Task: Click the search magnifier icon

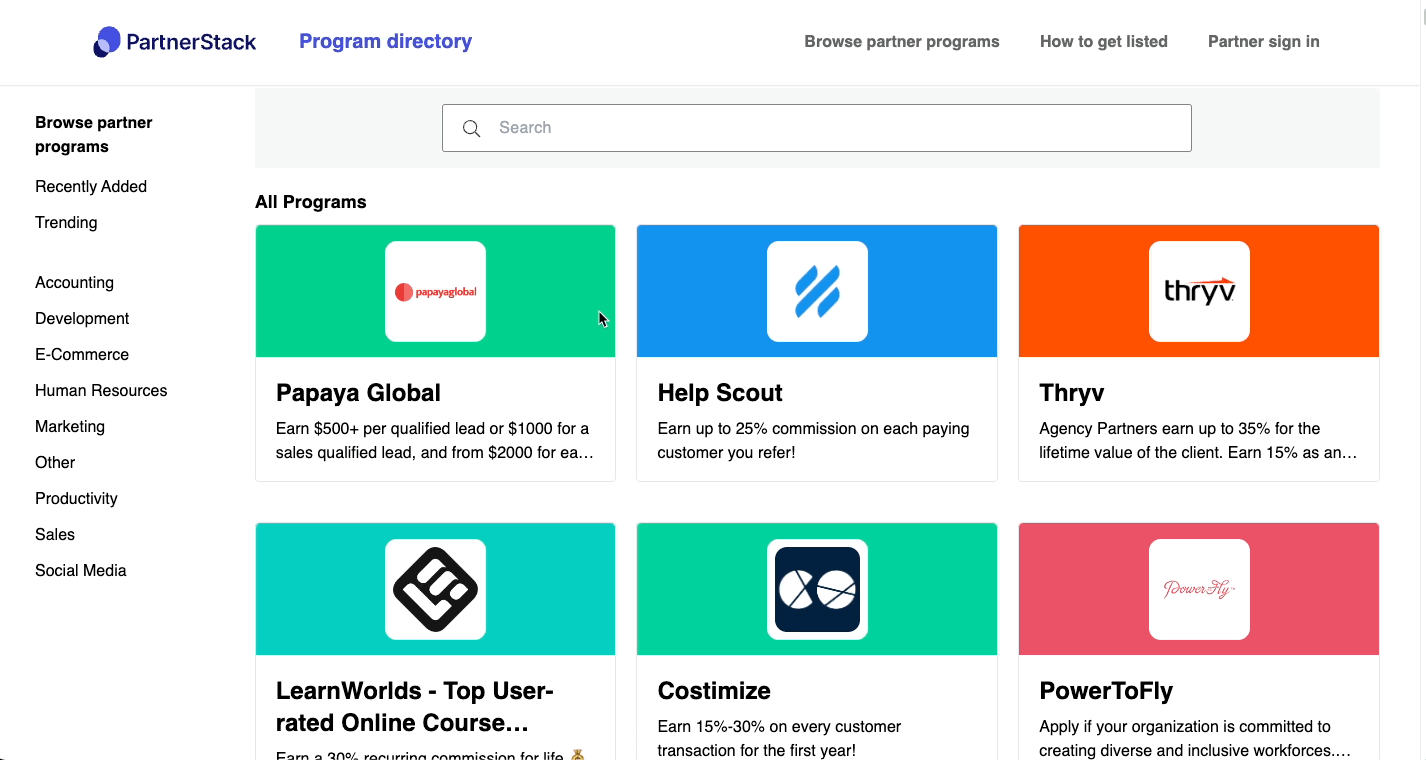Action: [472, 128]
